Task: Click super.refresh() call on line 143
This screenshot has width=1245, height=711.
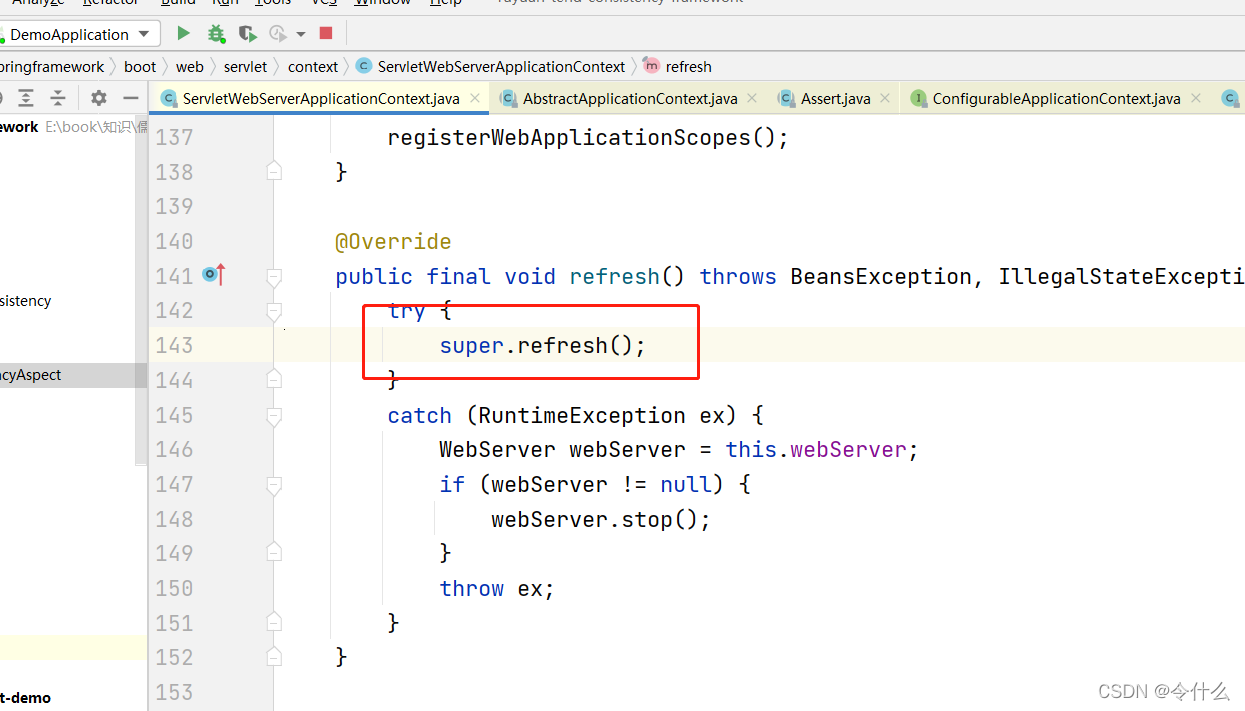Action: click(x=543, y=346)
